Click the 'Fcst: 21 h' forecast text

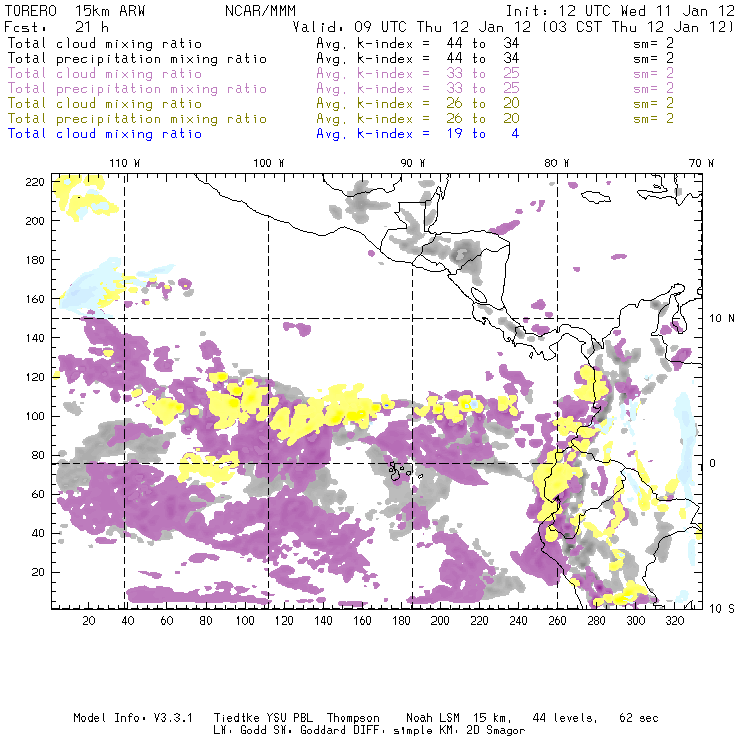pyautogui.click(x=57, y=27)
